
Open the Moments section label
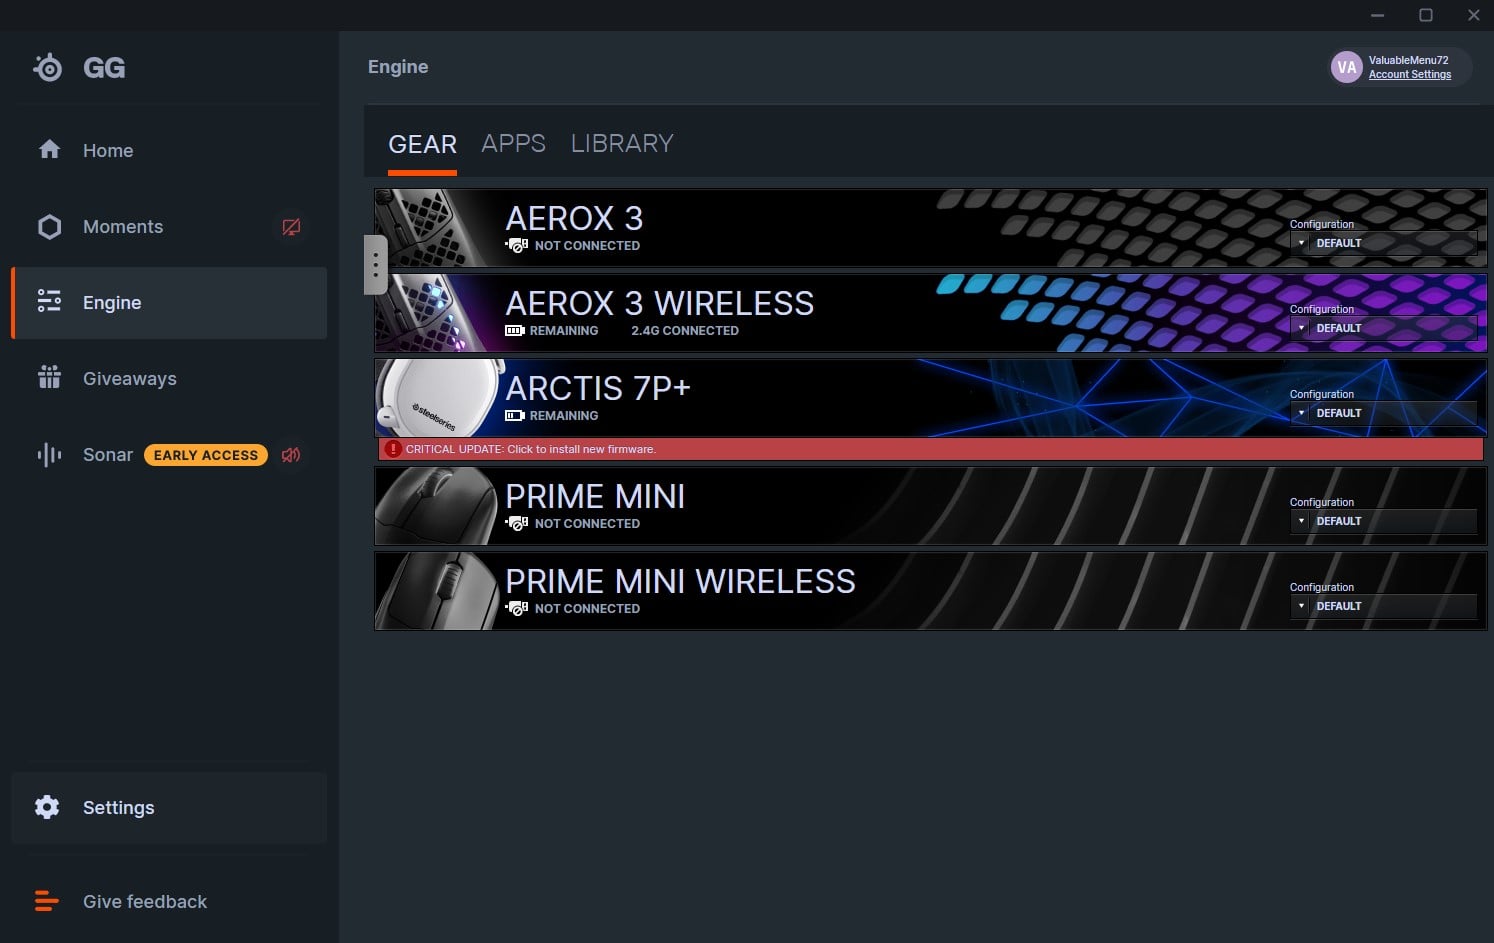[x=123, y=227]
